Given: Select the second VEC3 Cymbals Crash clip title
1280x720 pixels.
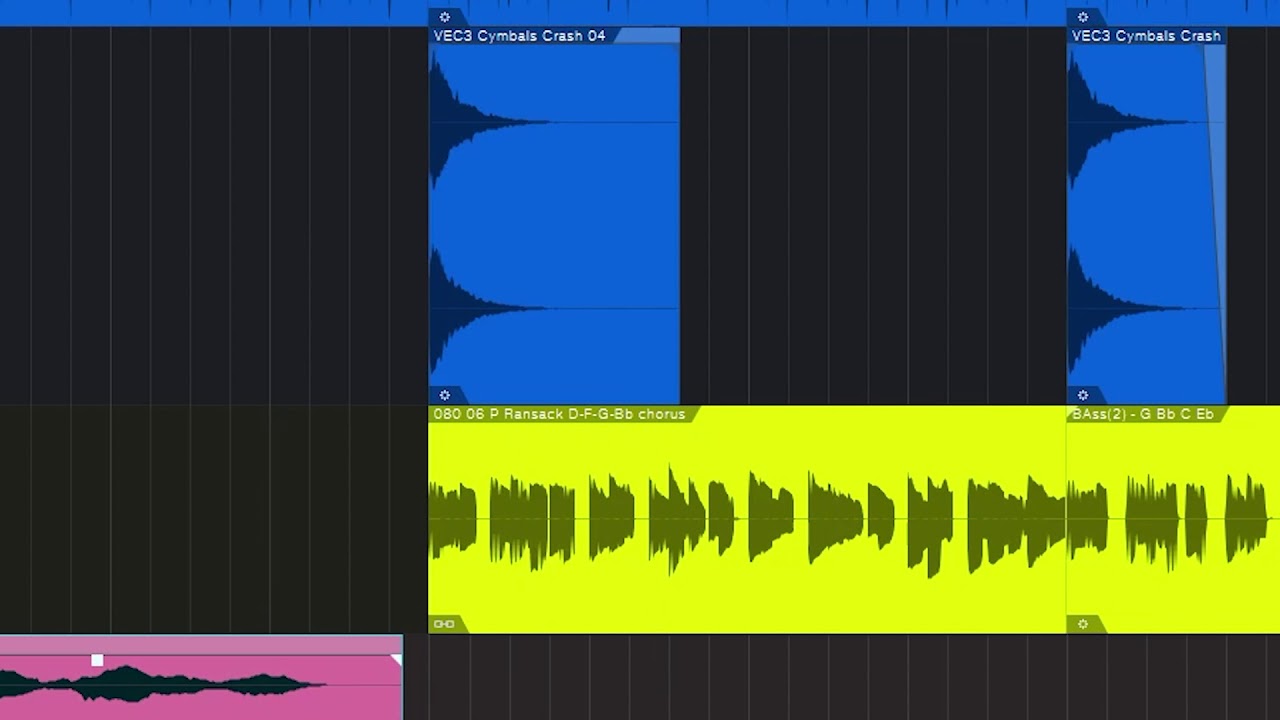Looking at the screenshot, I should point(1146,36).
